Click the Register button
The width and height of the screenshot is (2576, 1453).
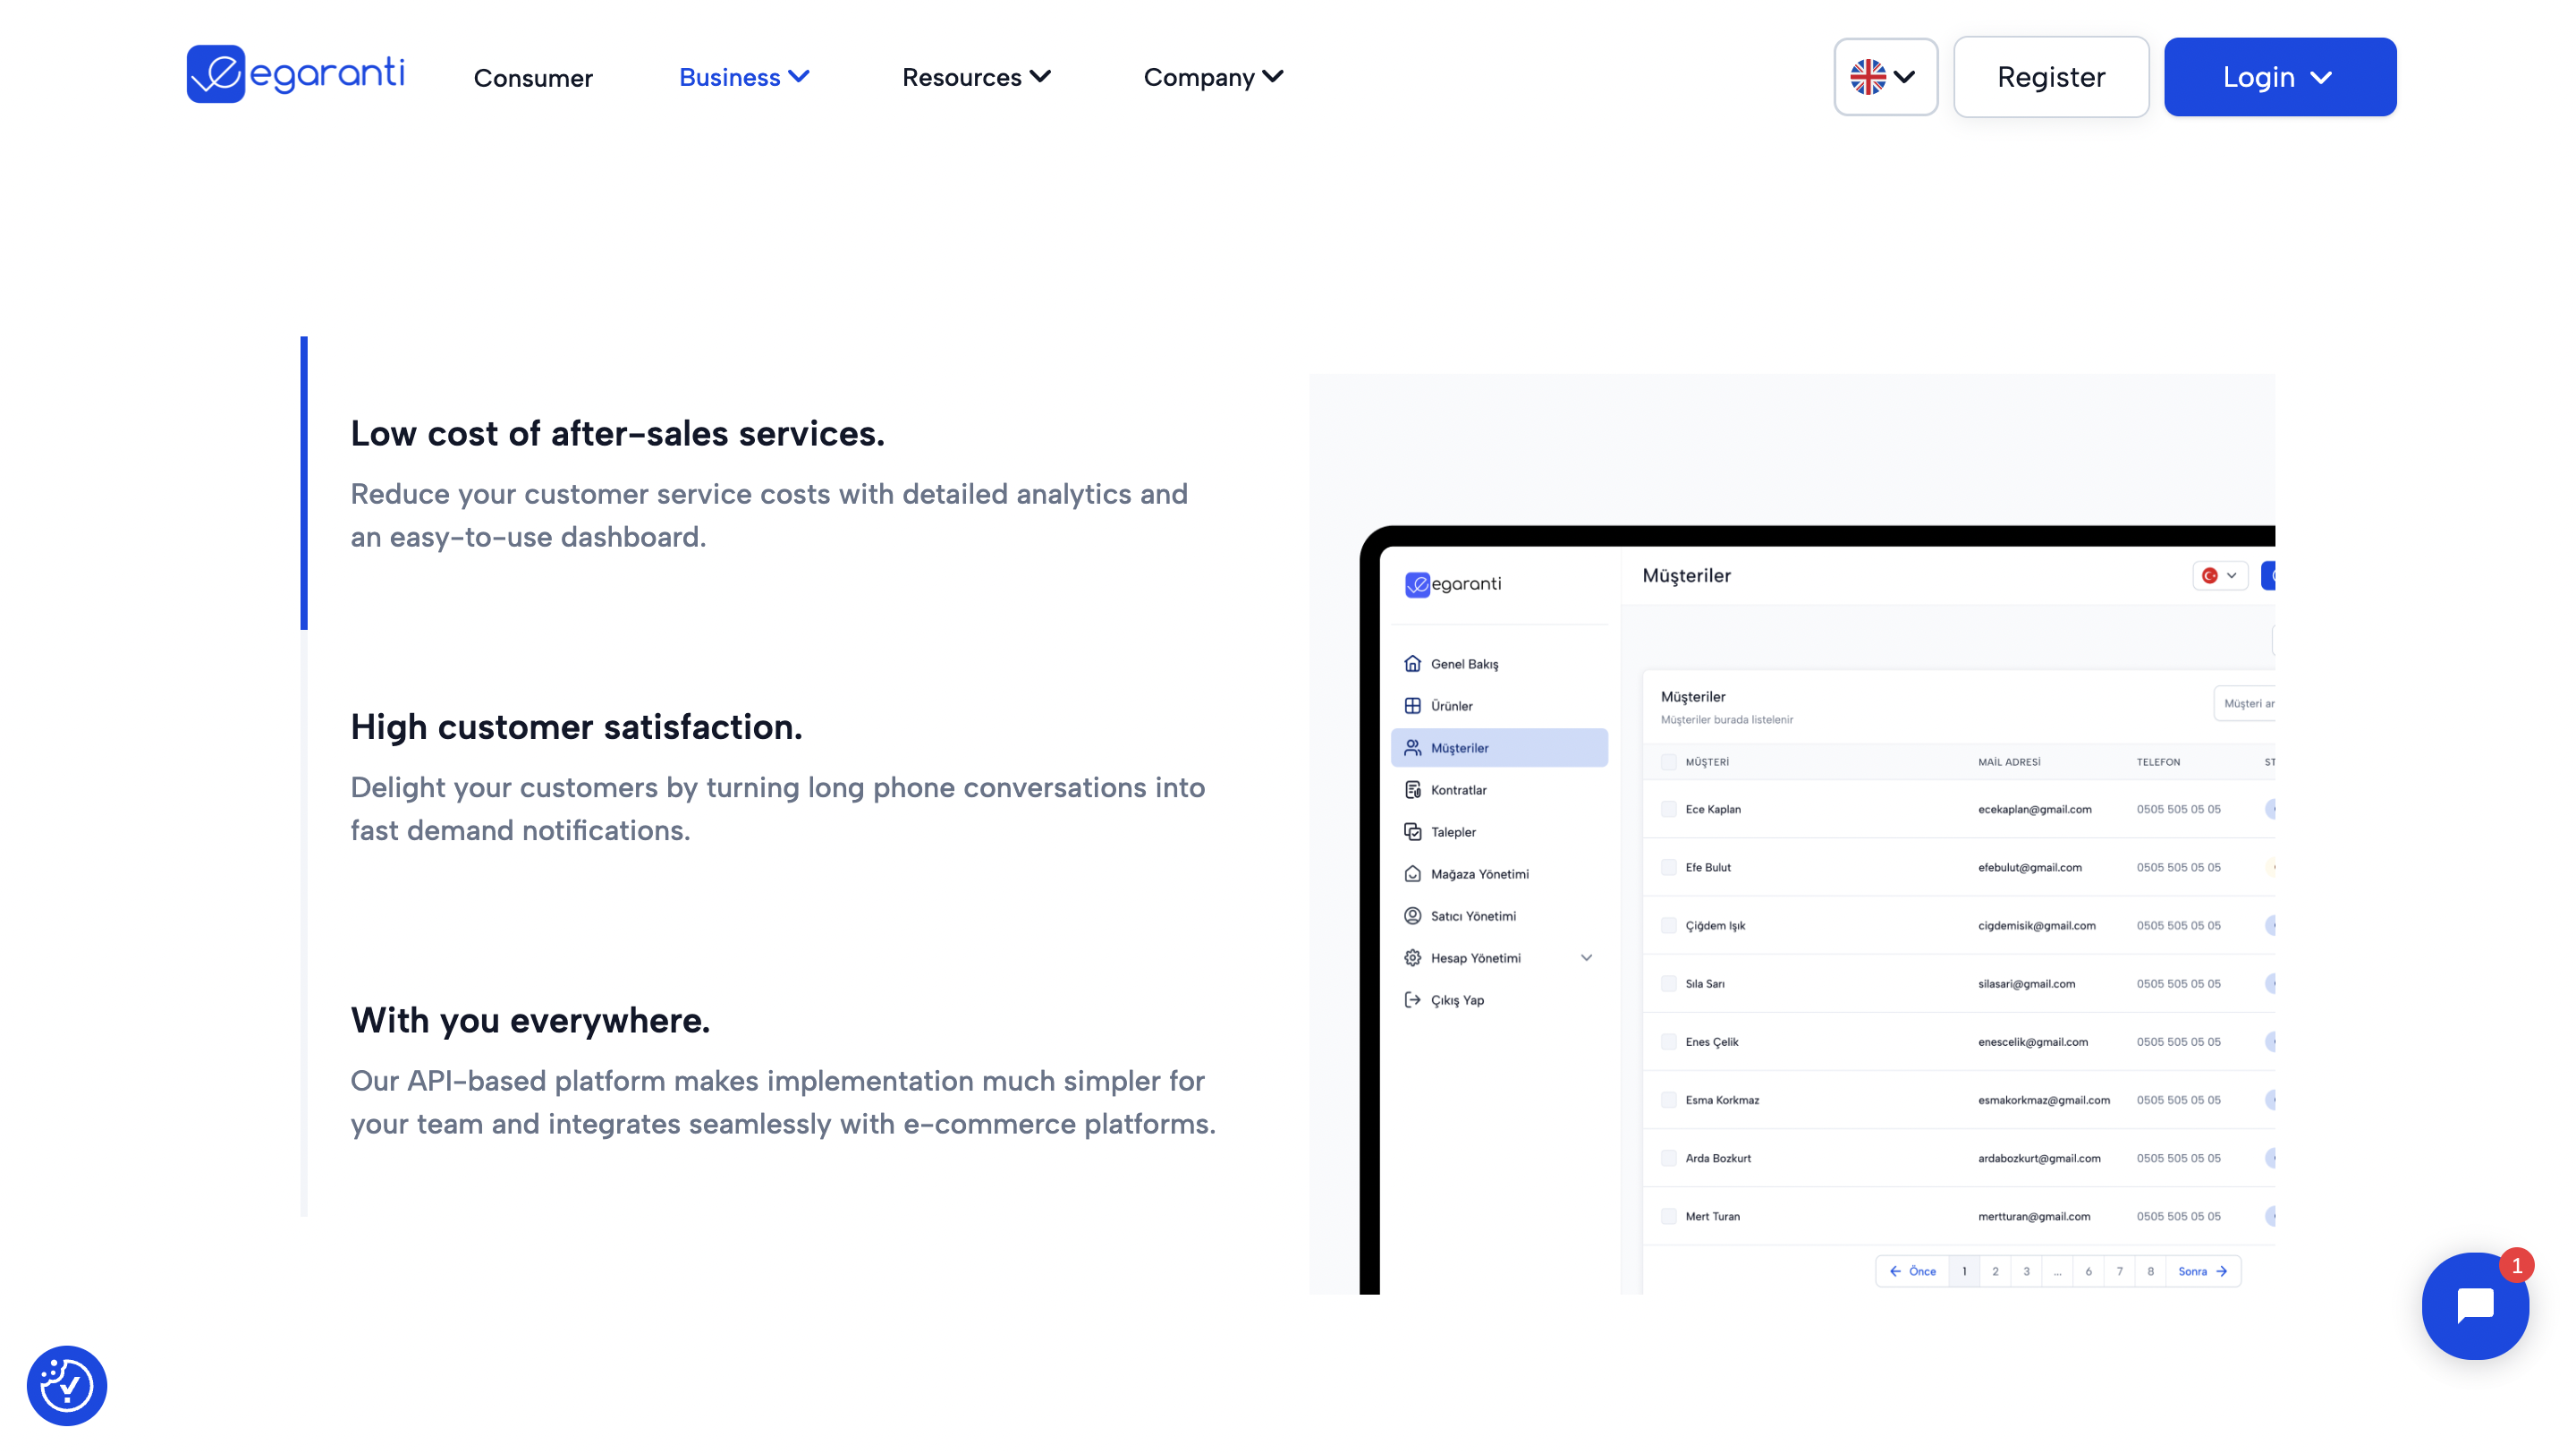[2050, 77]
